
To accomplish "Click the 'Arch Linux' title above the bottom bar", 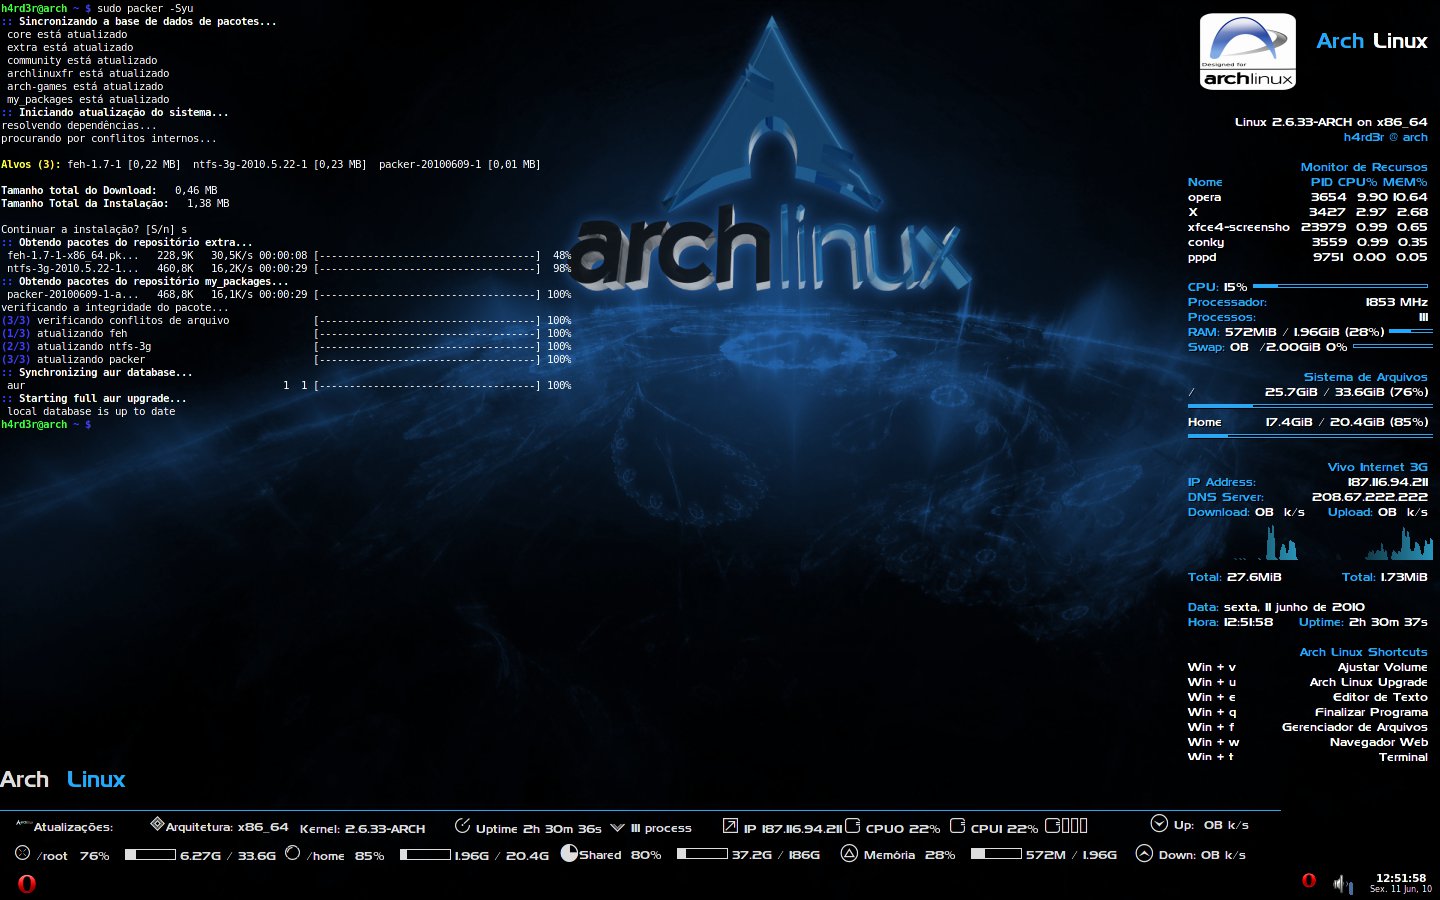I will pos(63,779).
